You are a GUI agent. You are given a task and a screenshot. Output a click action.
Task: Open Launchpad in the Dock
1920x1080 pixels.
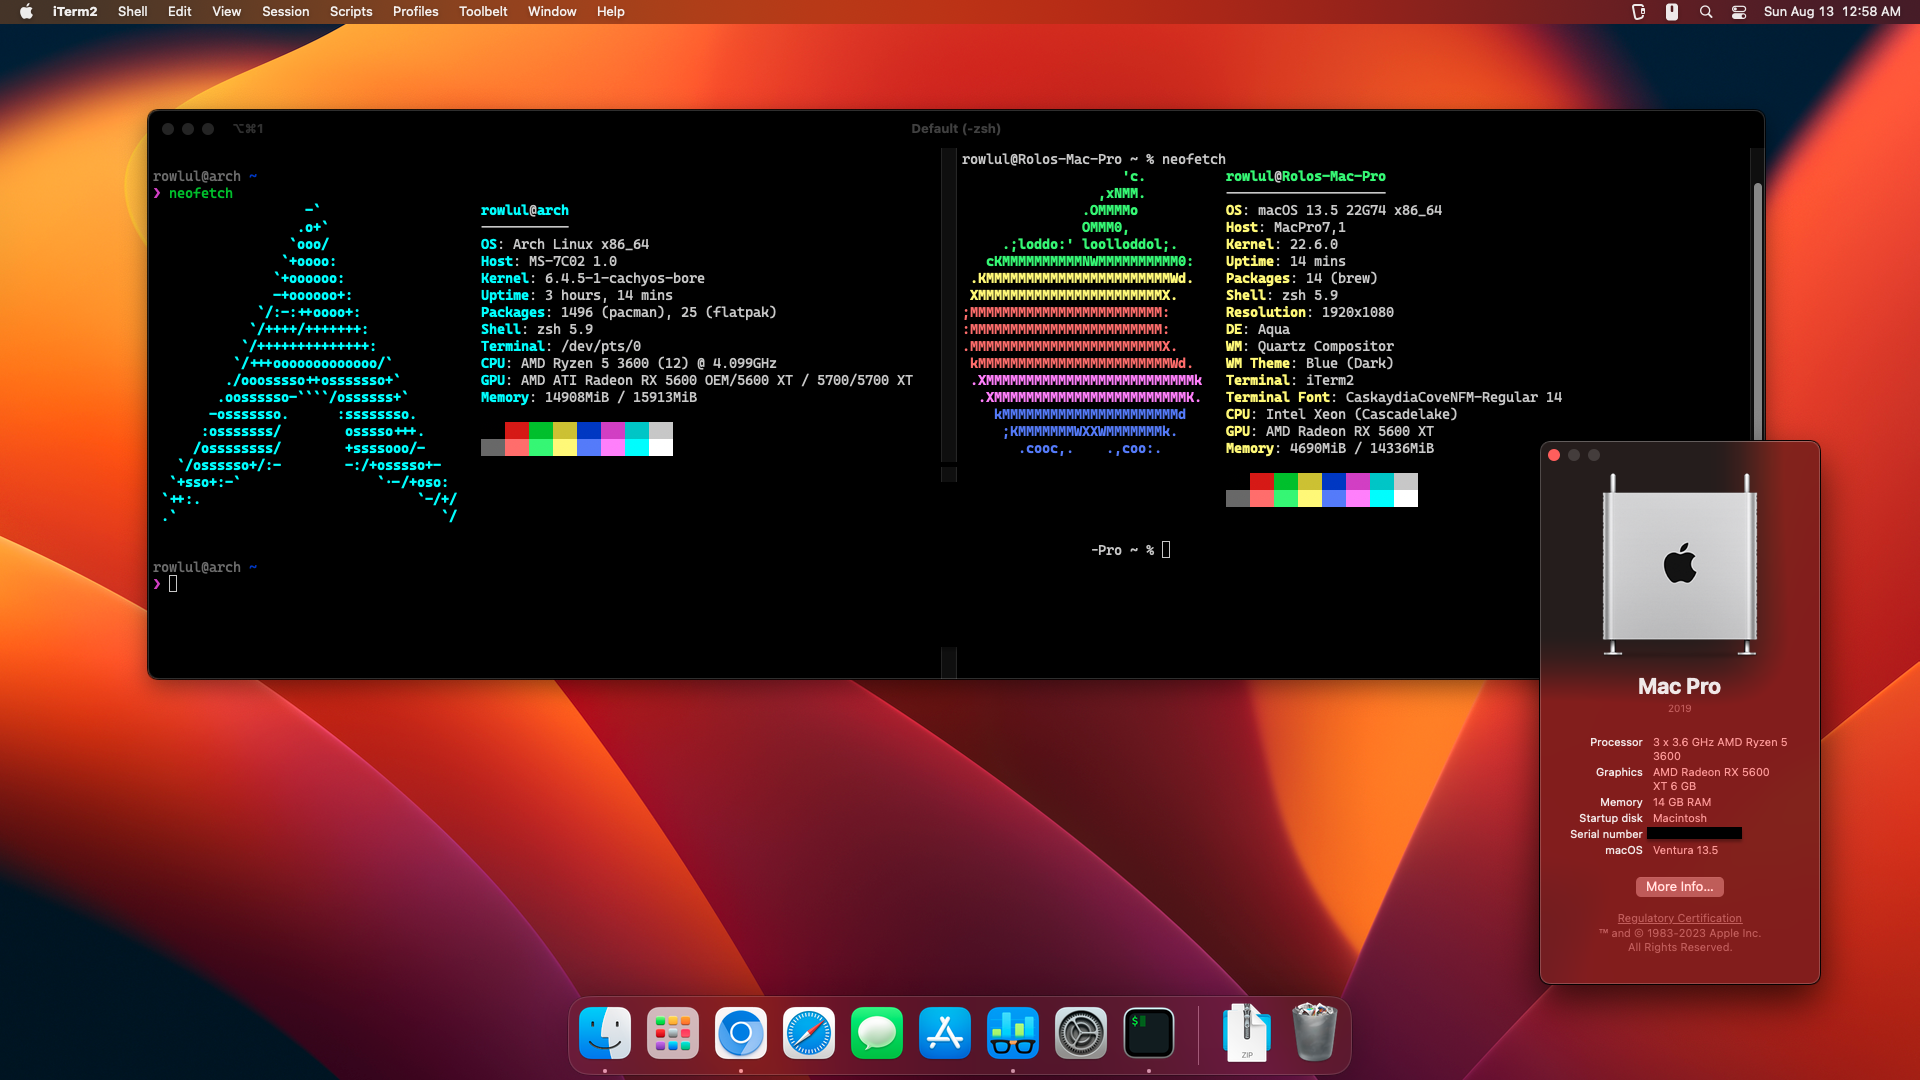pos(673,1033)
